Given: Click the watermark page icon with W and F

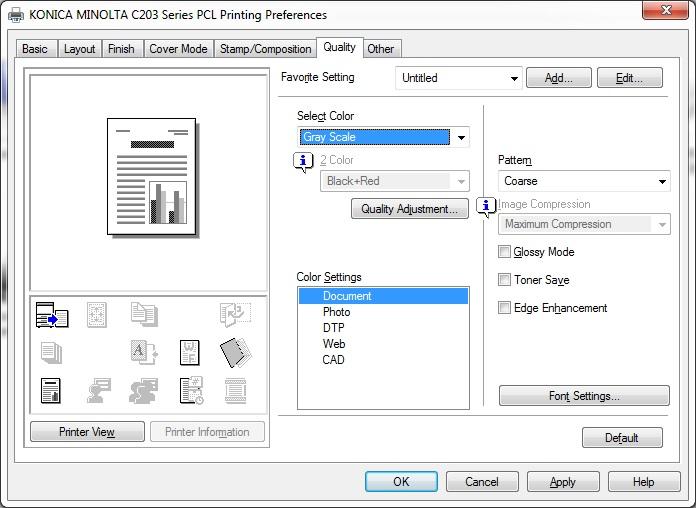Looking at the screenshot, I should click(x=190, y=353).
